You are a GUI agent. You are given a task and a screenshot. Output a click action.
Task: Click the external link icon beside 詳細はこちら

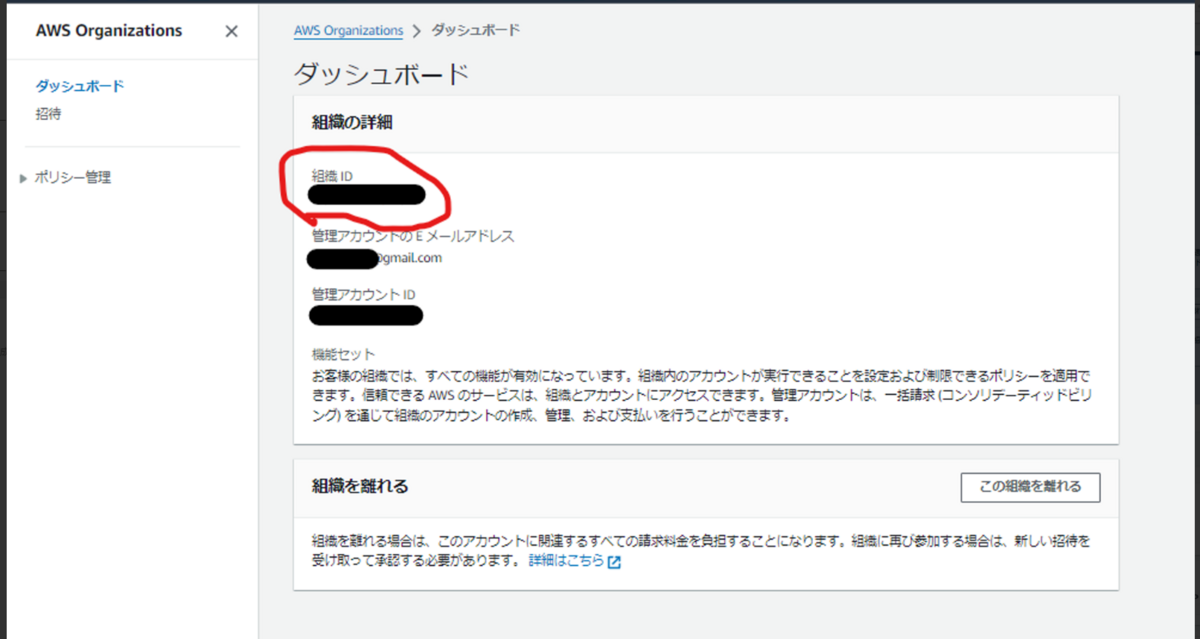(x=615, y=562)
